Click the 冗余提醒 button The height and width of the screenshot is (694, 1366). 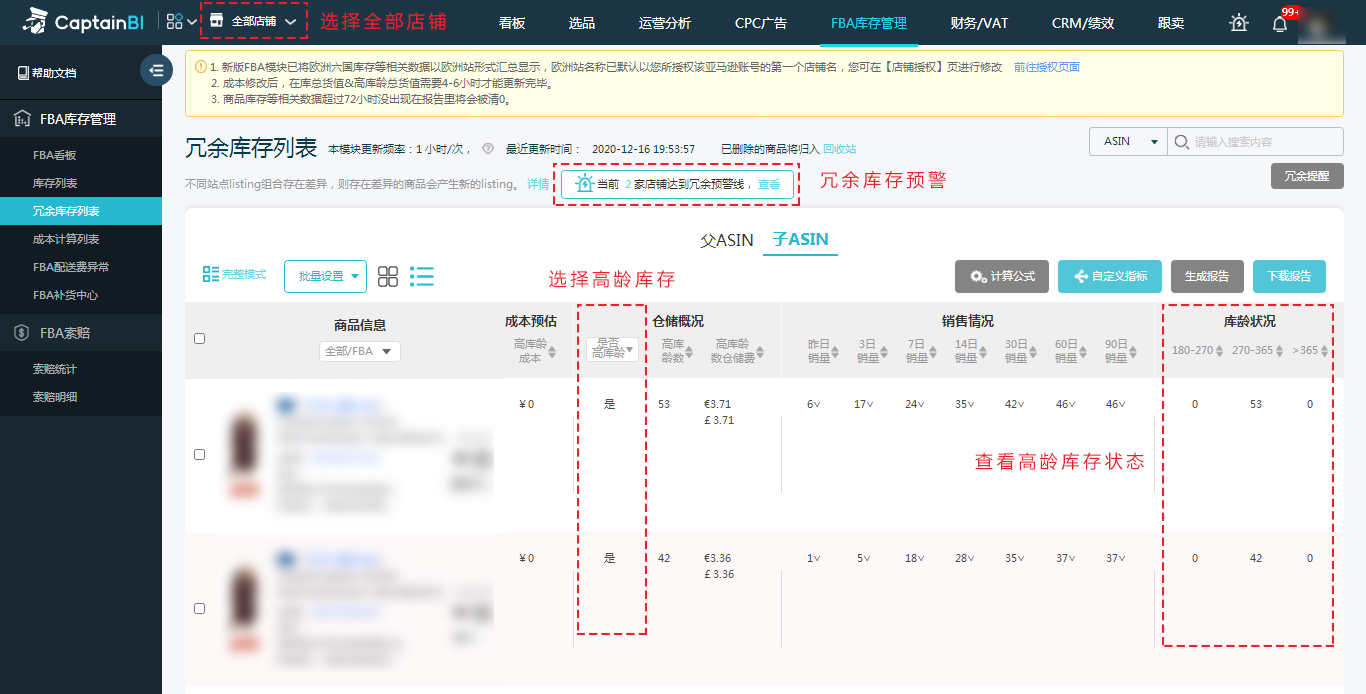coord(1307,176)
